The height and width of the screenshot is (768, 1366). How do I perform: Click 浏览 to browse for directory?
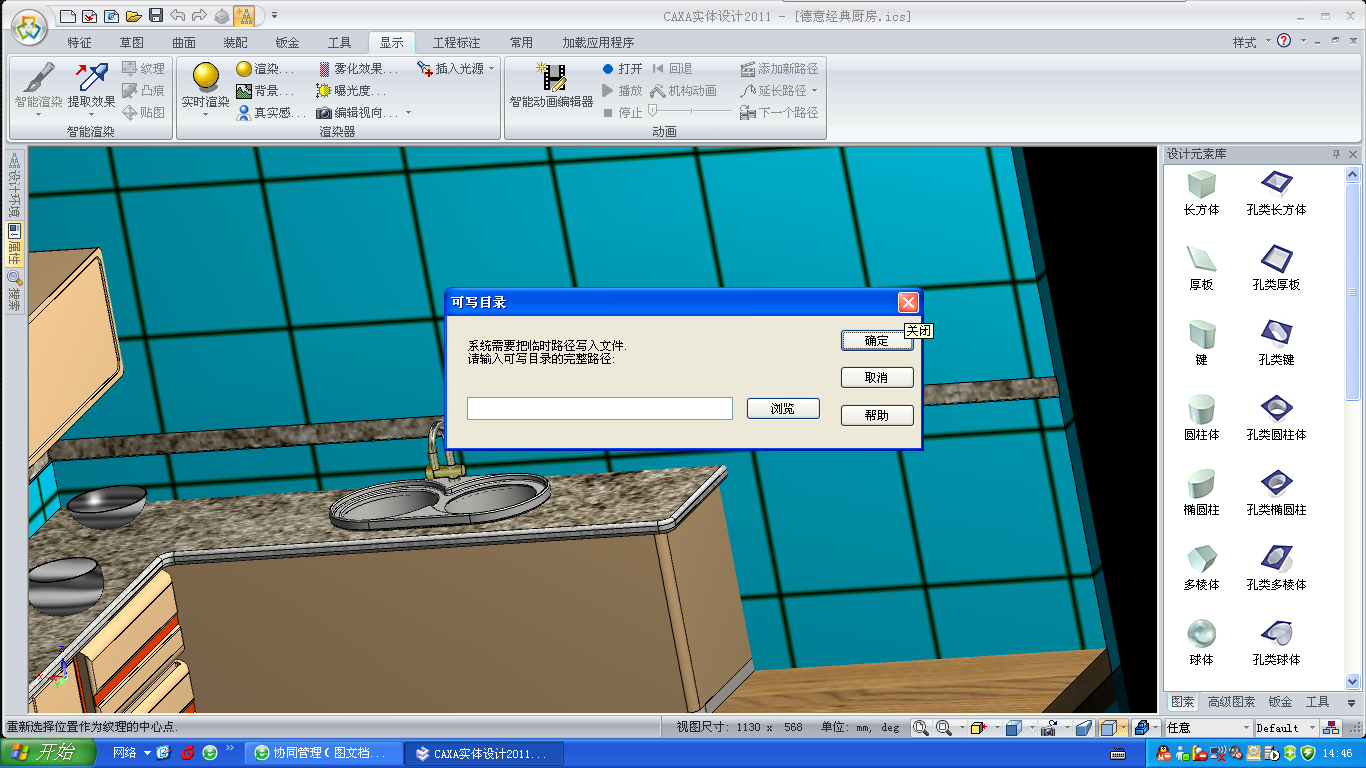pyautogui.click(x=783, y=408)
